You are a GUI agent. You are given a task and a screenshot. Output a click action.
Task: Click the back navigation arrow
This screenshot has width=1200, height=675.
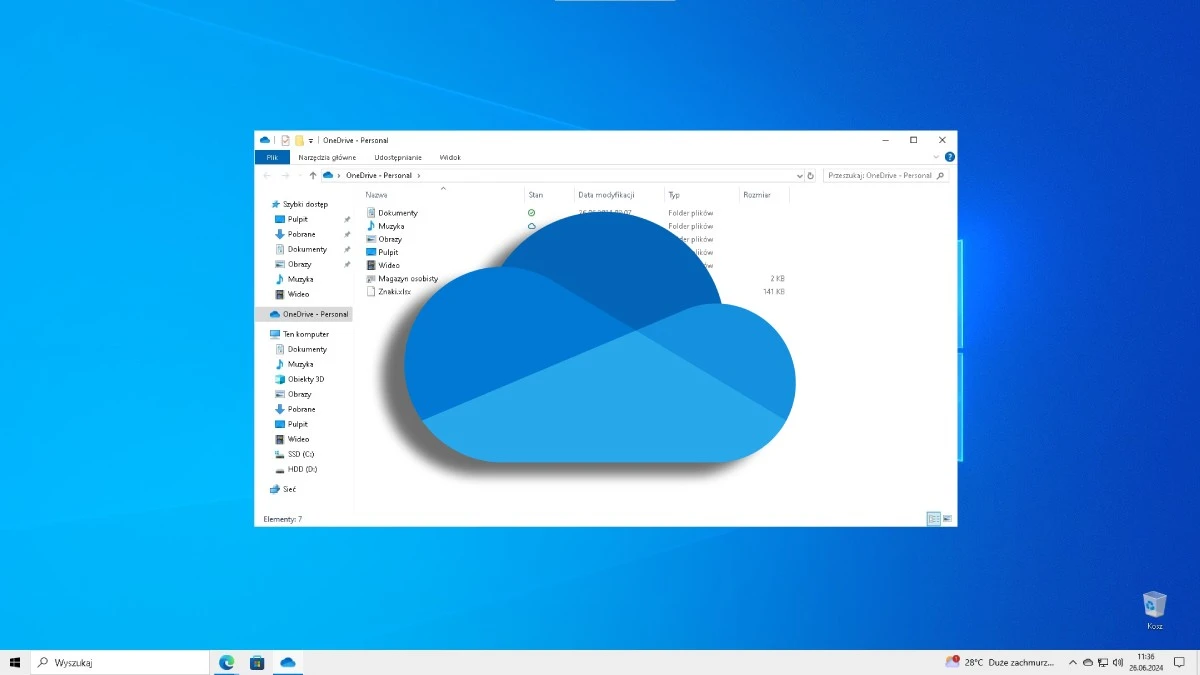266,175
